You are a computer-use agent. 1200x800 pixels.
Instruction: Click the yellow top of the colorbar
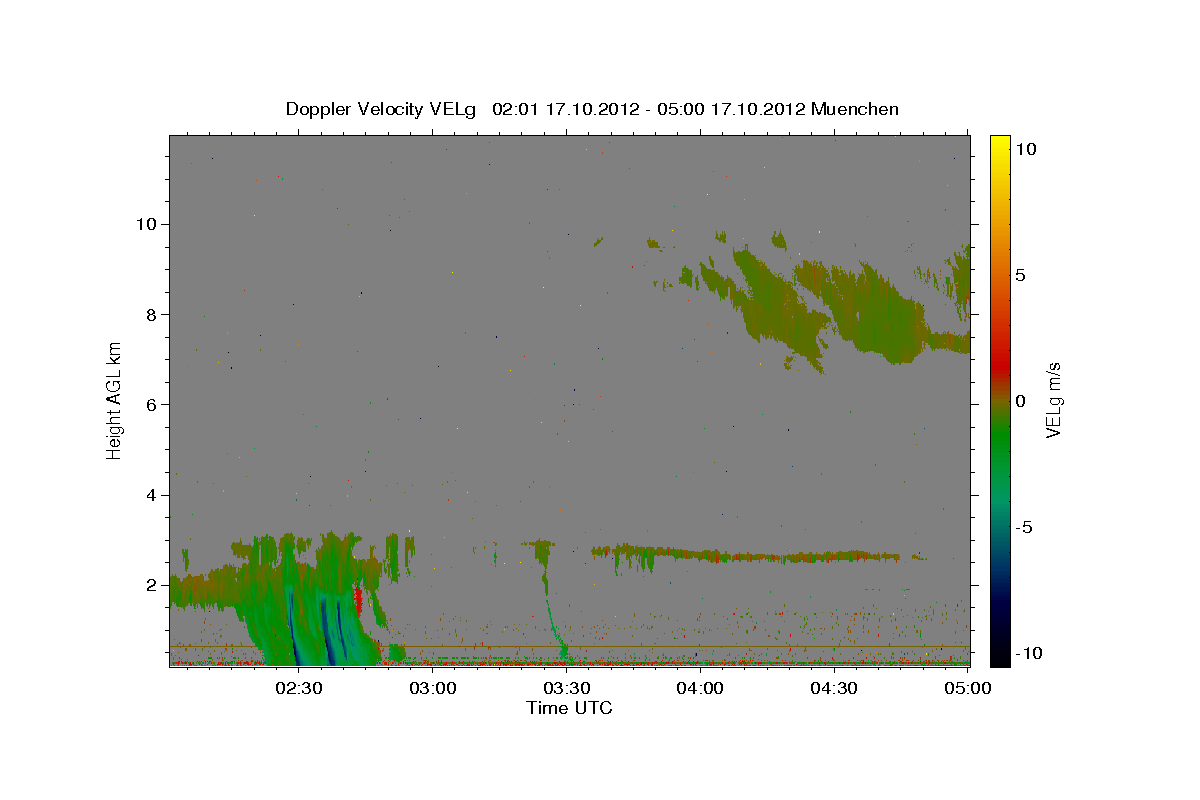pos(999,147)
